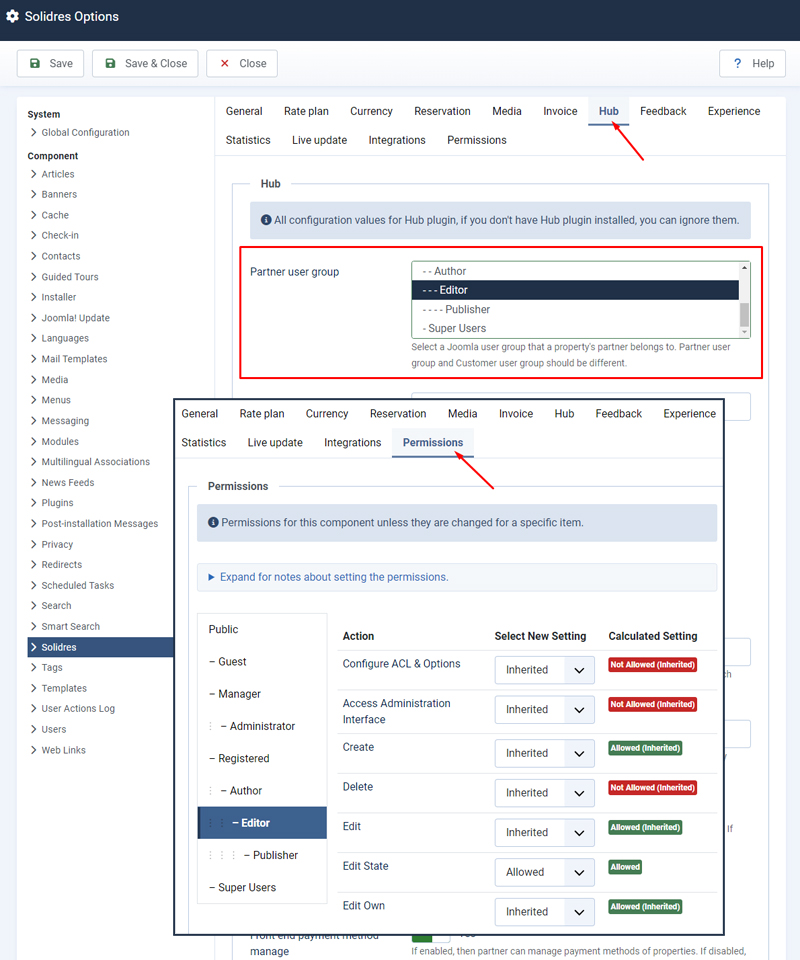Image resolution: width=800 pixels, height=960 pixels.
Task: Click the Save & Close disk icon
Action: [x=111, y=63]
